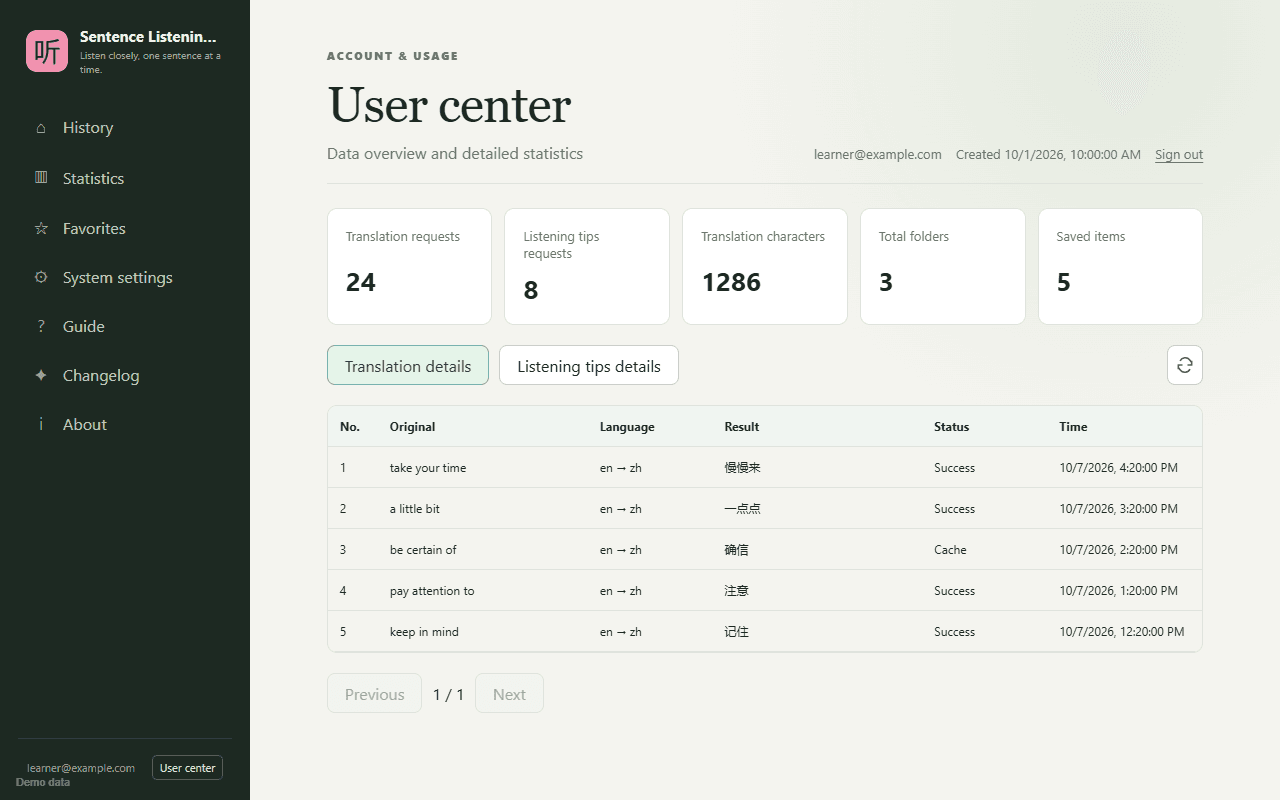Viewport: 1280px width, 800px height.
Task: Click the Sign out link
Action: point(1179,155)
